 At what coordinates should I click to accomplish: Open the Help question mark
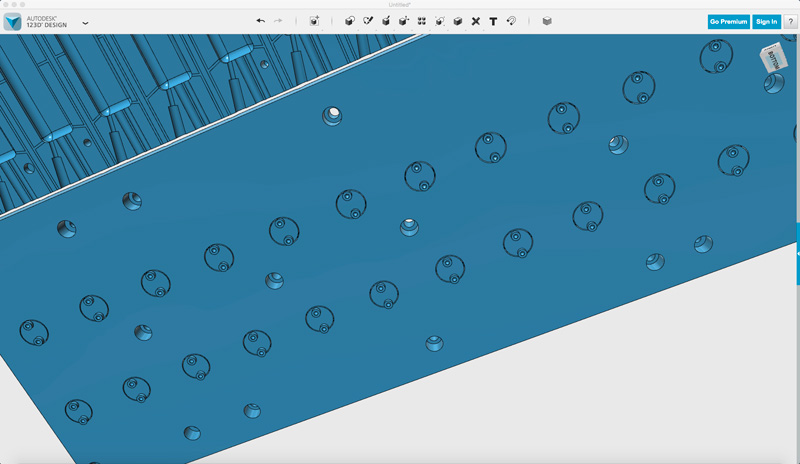pos(790,21)
